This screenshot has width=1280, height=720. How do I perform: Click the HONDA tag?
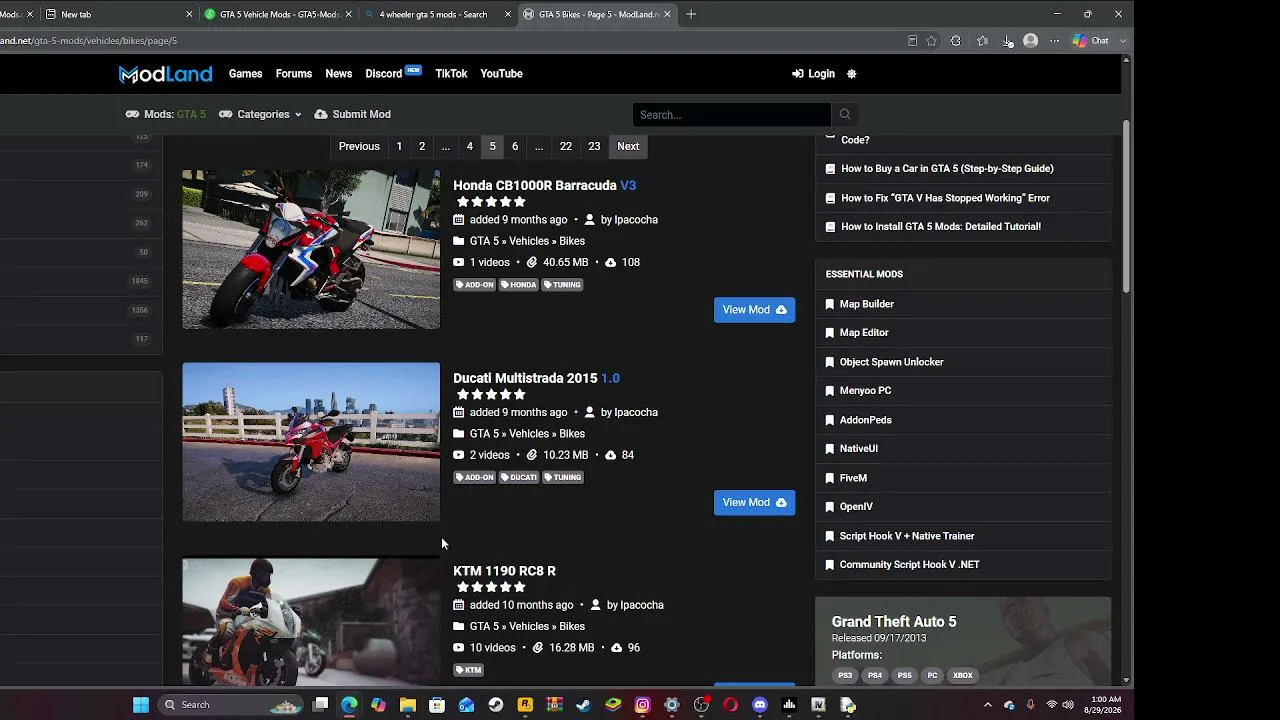[x=518, y=285]
